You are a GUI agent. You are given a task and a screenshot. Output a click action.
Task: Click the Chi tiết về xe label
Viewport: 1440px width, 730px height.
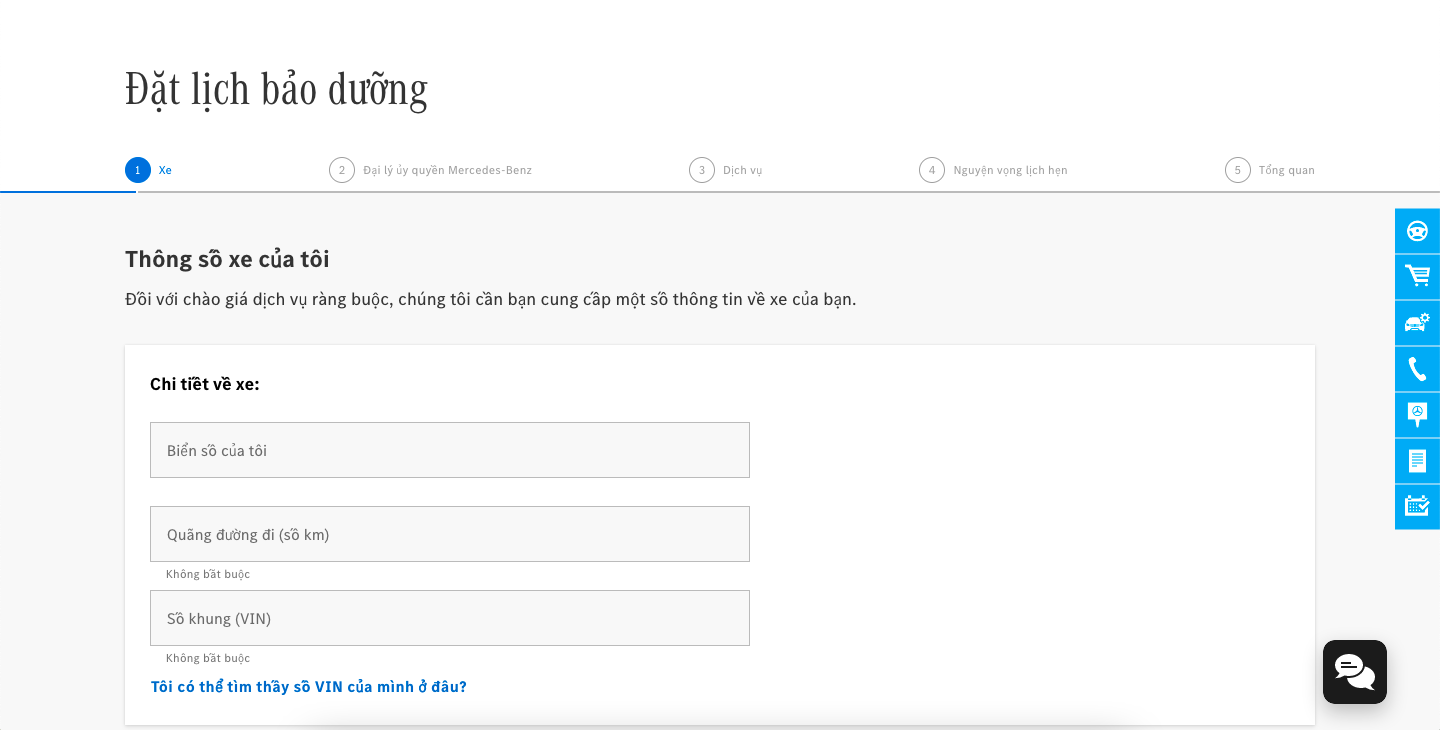pos(205,384)
